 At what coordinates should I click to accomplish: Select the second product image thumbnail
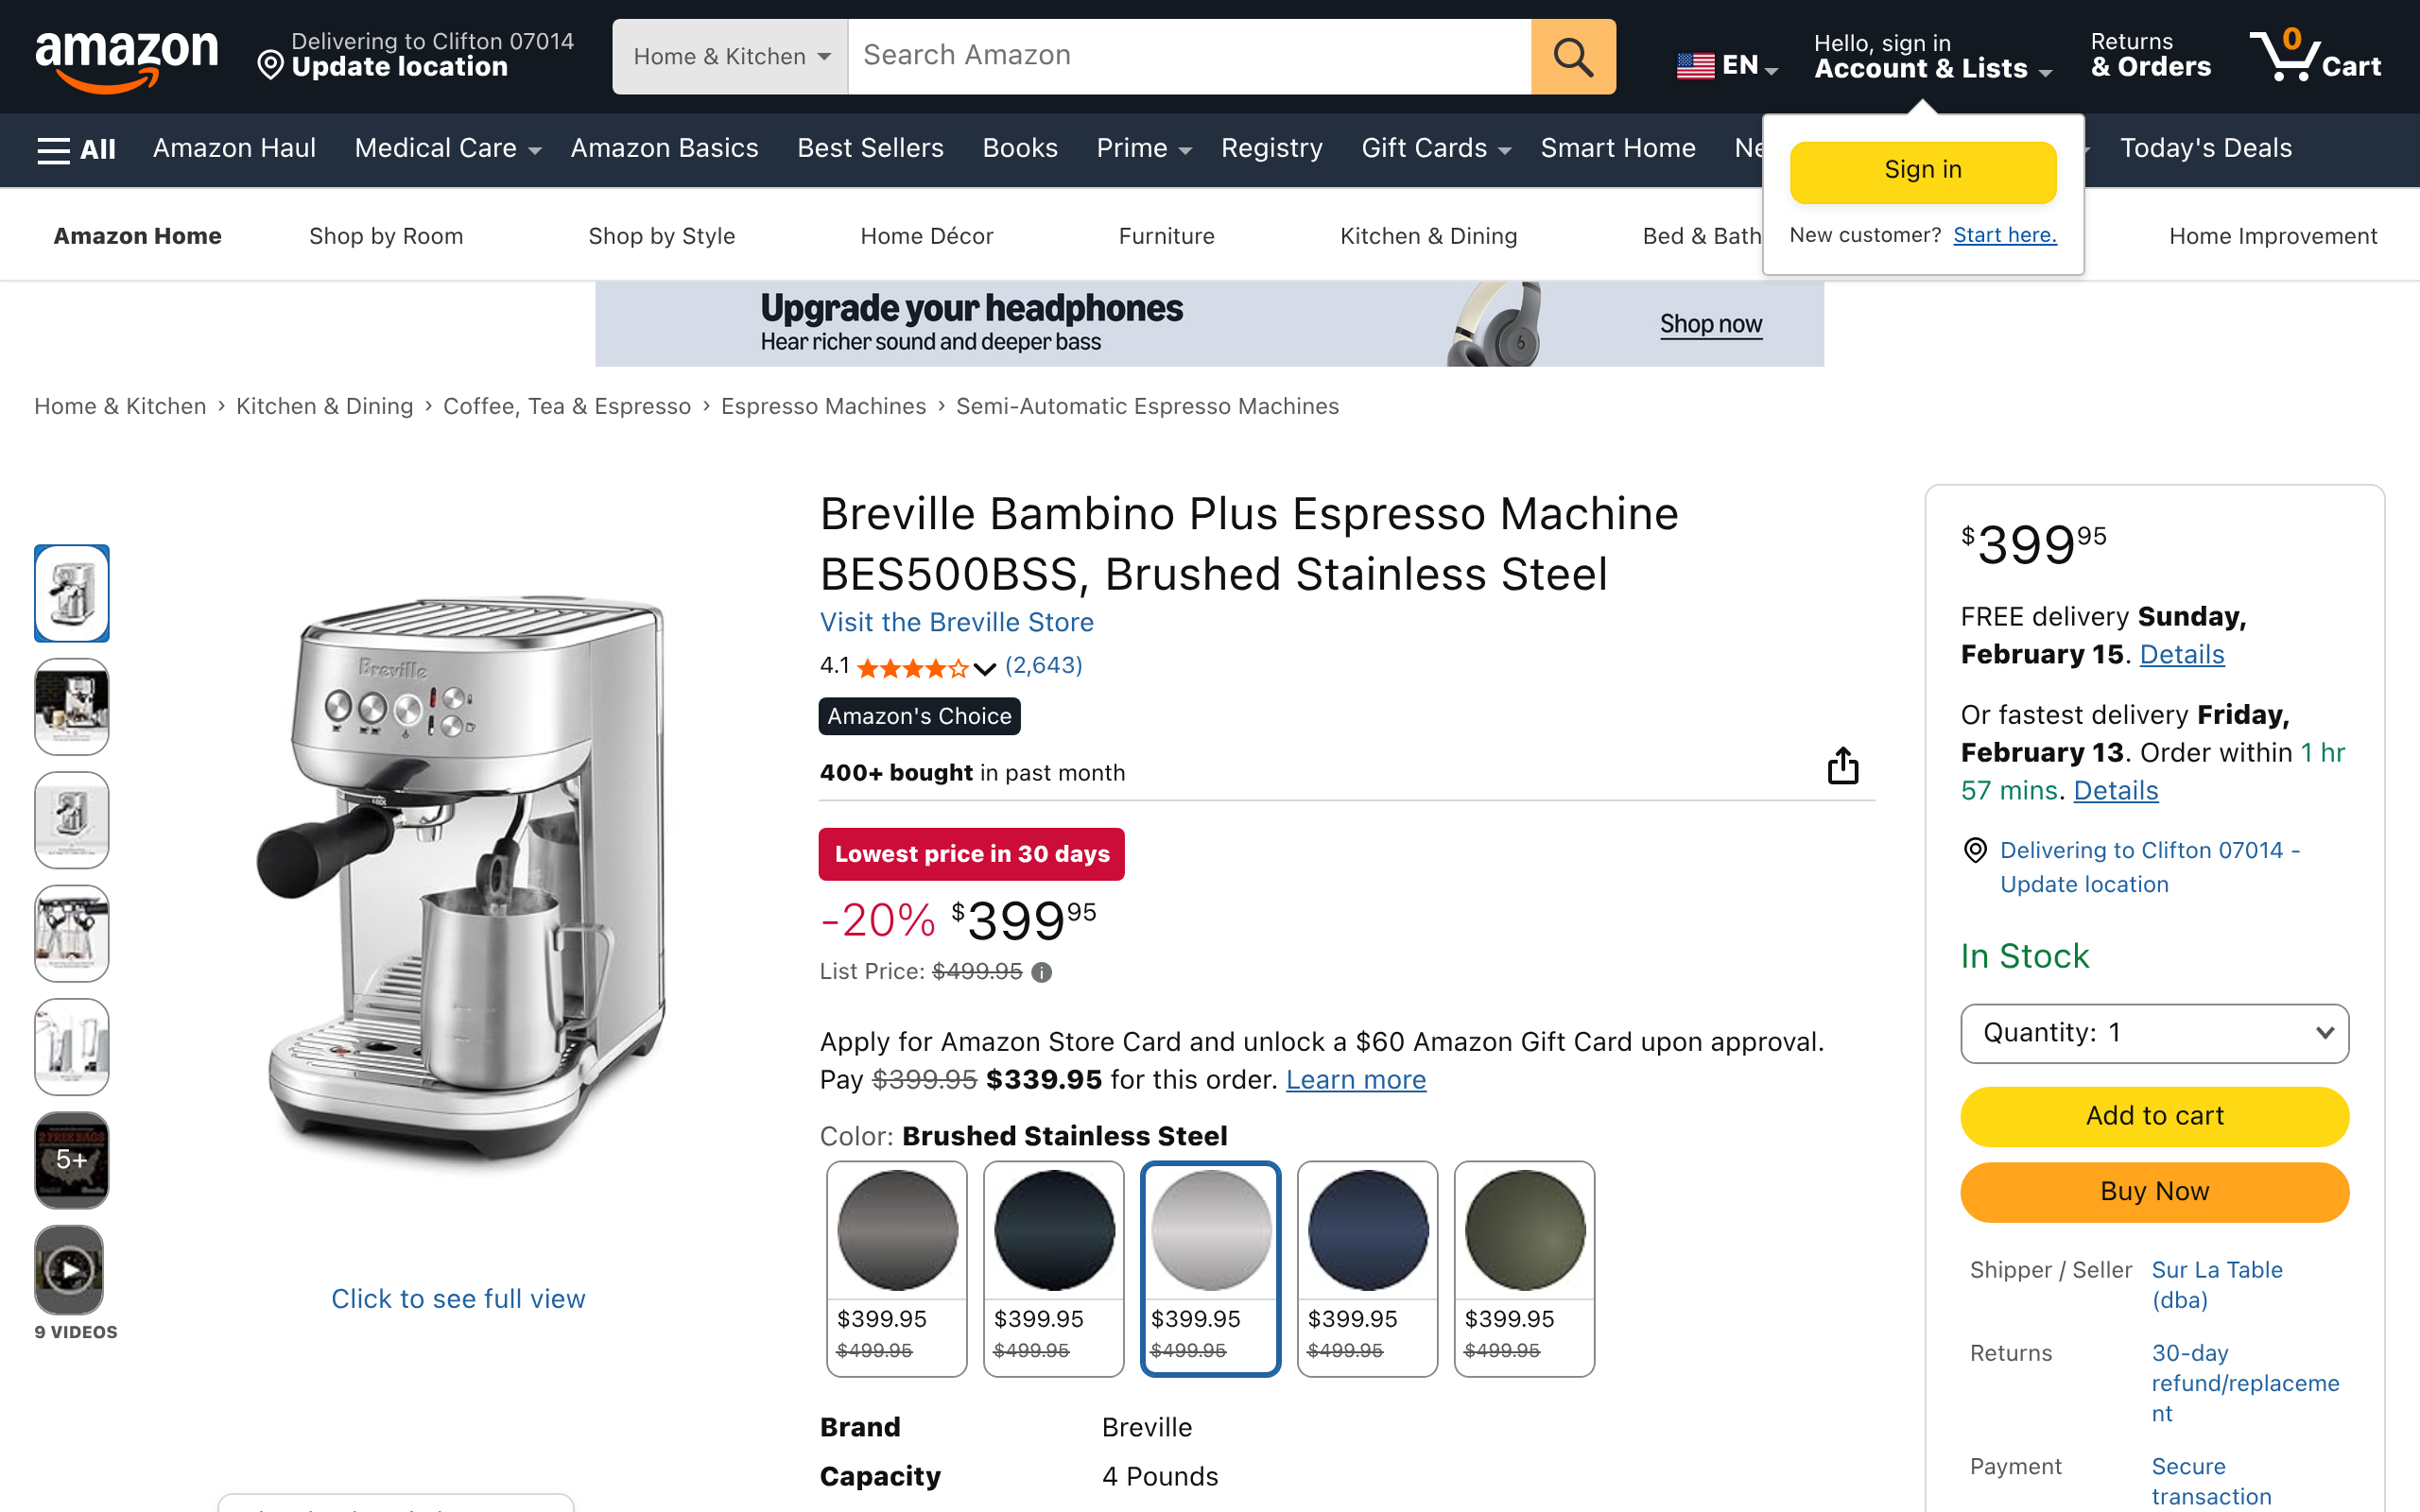(x=72, y=706)
